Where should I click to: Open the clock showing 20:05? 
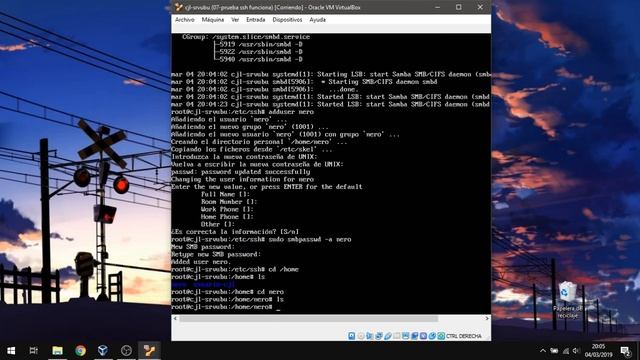598,351
